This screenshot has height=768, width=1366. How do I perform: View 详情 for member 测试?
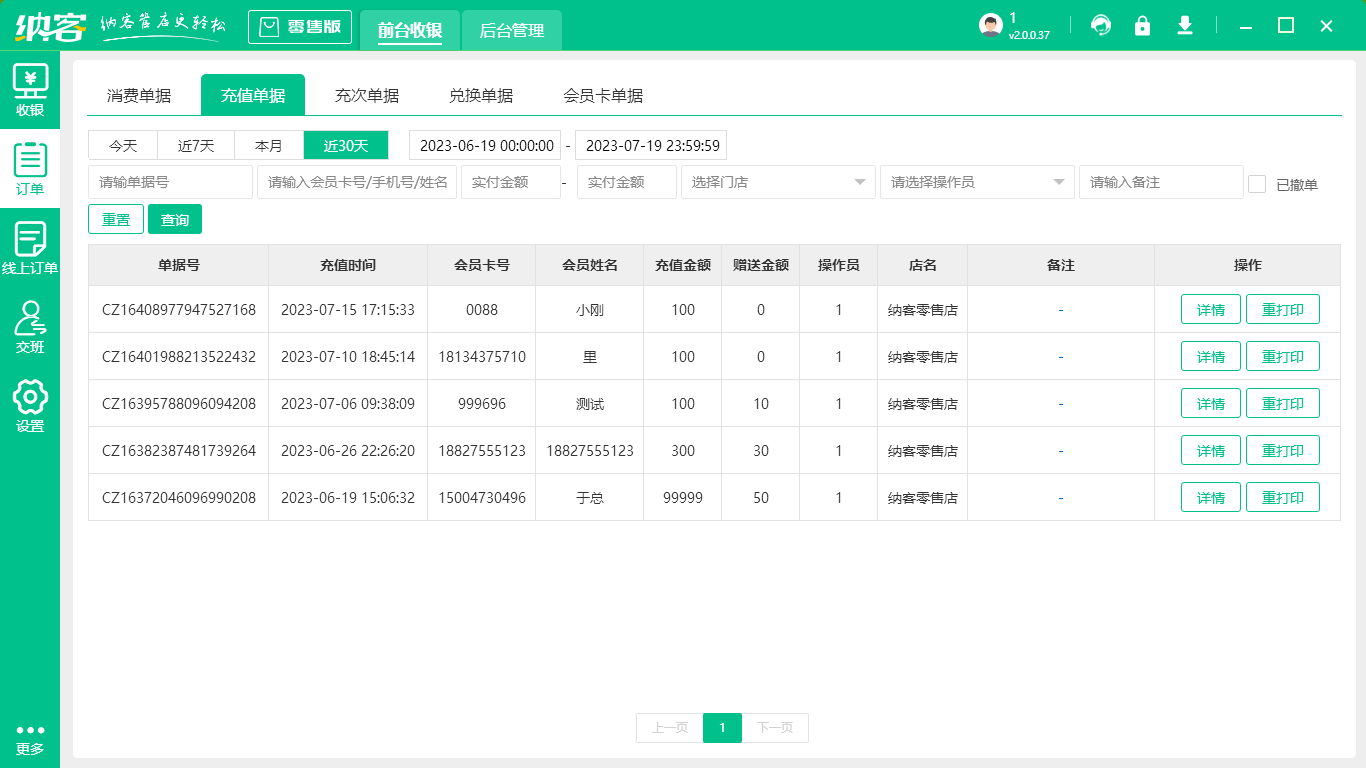tap(1211, 404)
